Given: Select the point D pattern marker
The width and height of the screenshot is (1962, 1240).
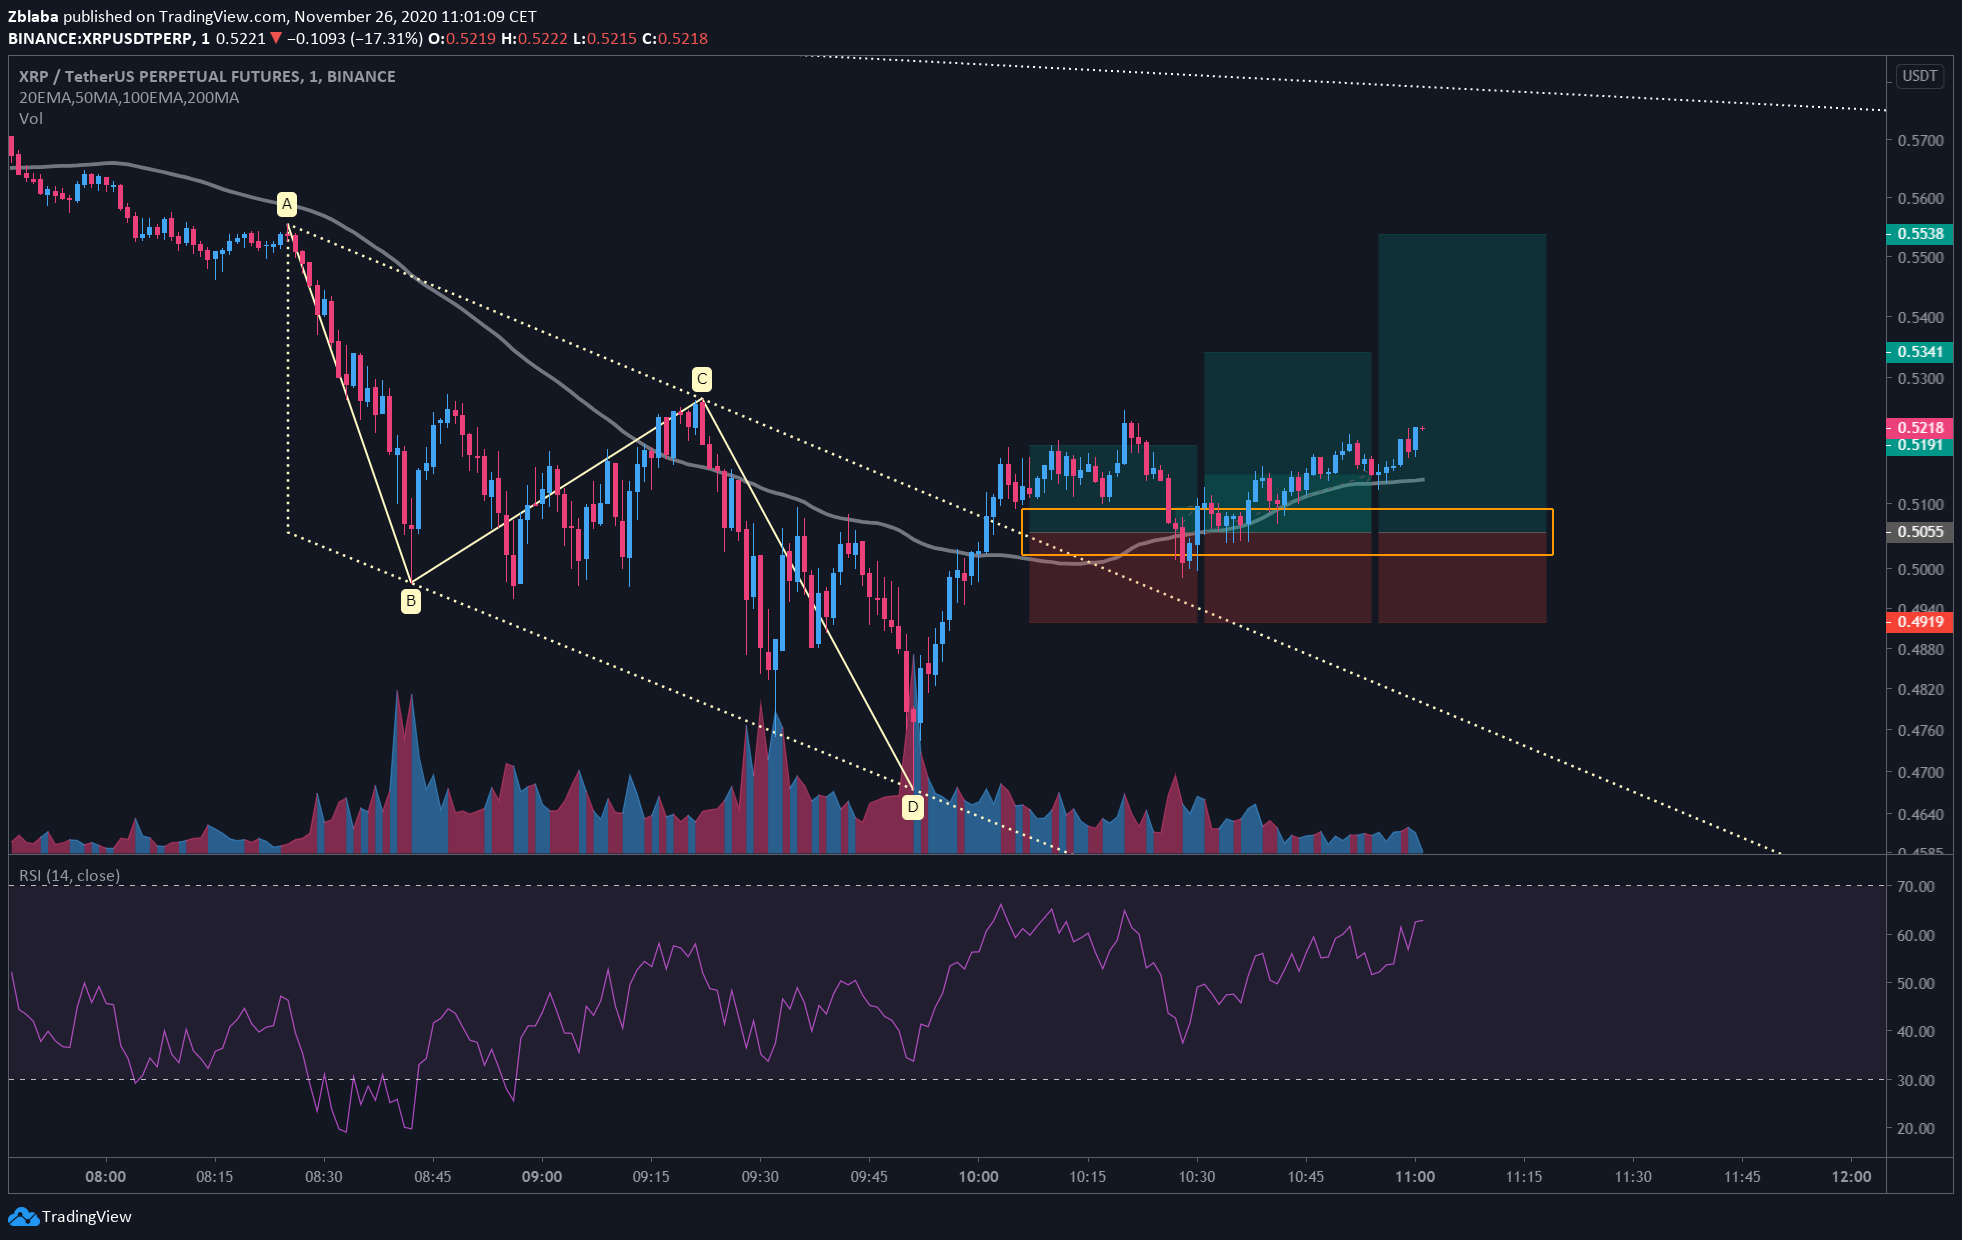Looking at the screenshot, I should click(x=913, y=807).
